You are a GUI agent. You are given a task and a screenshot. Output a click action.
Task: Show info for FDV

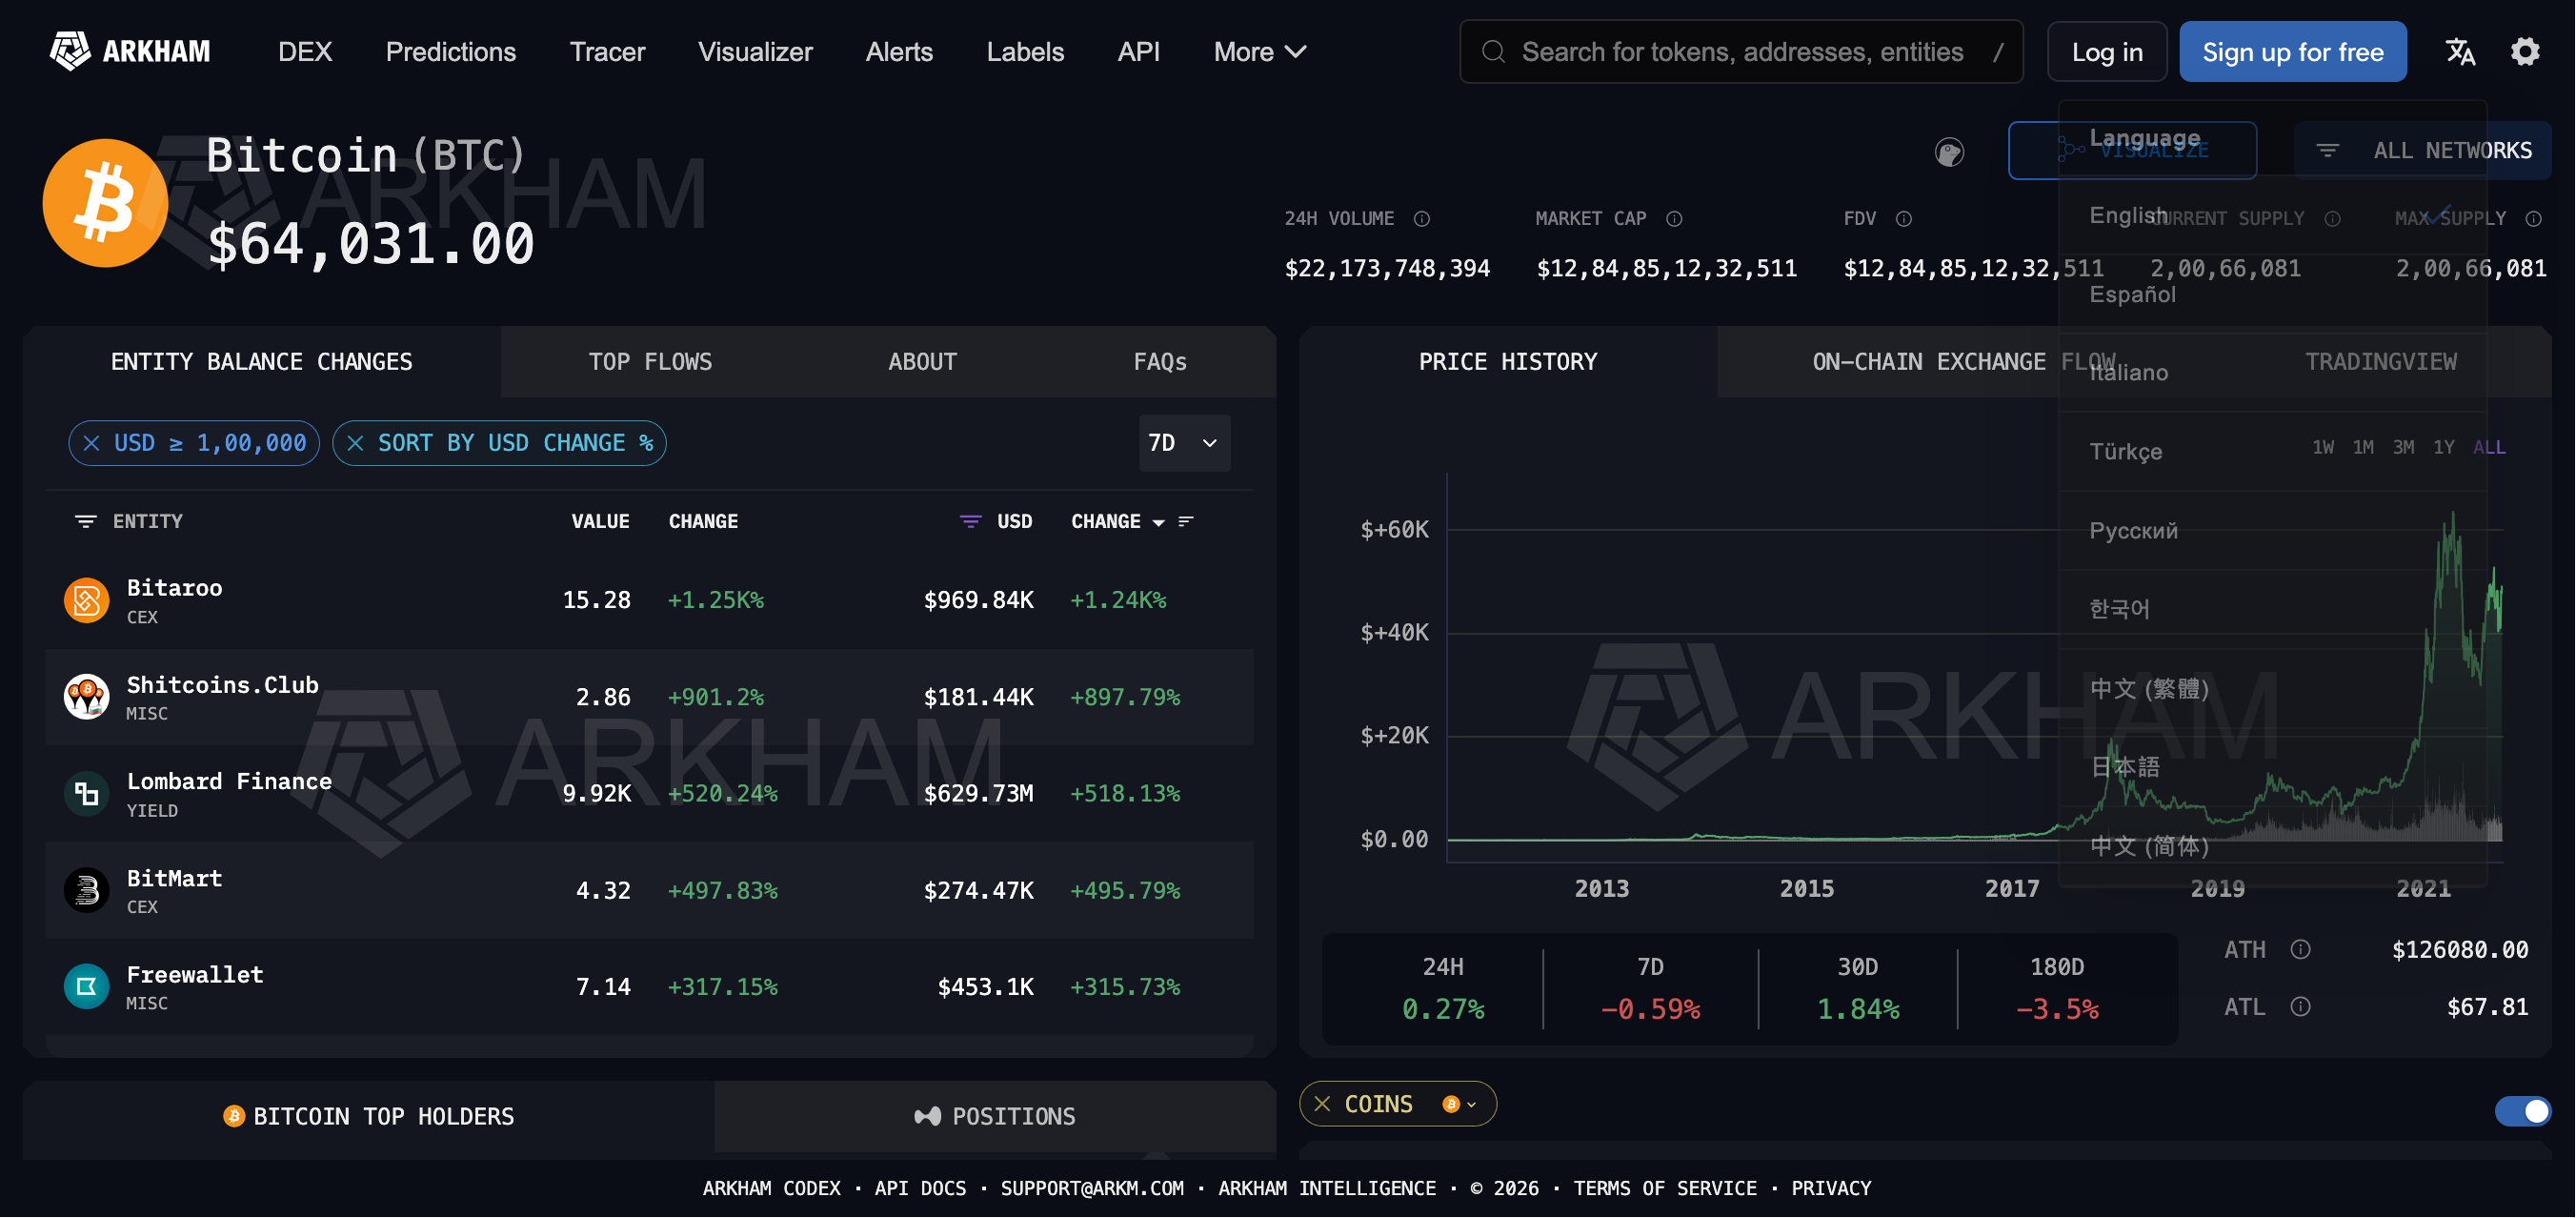(1904, 219)
